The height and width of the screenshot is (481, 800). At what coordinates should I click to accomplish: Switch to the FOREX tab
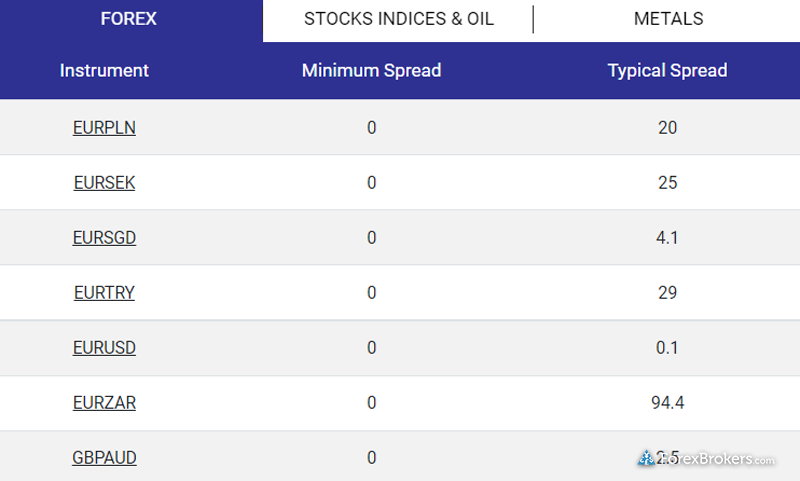129,20
